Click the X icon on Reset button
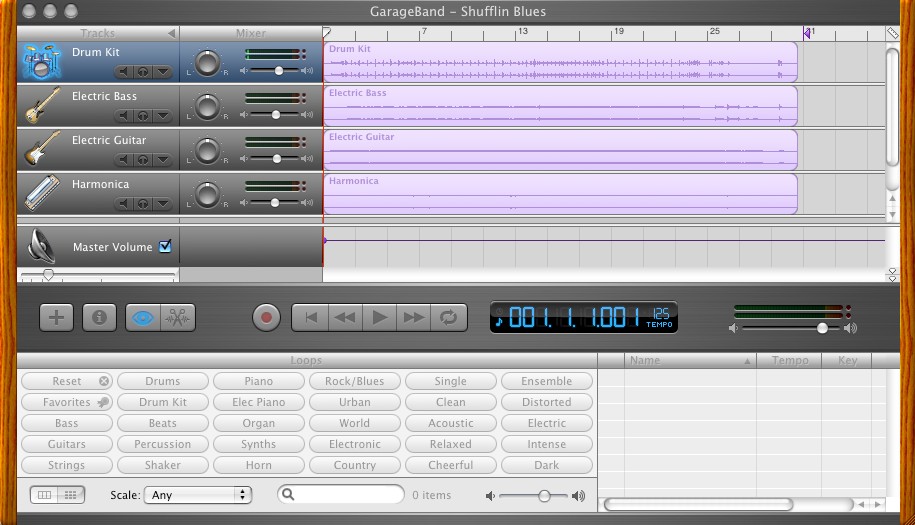Screen dimensions: 915x525 click(104, 381)
